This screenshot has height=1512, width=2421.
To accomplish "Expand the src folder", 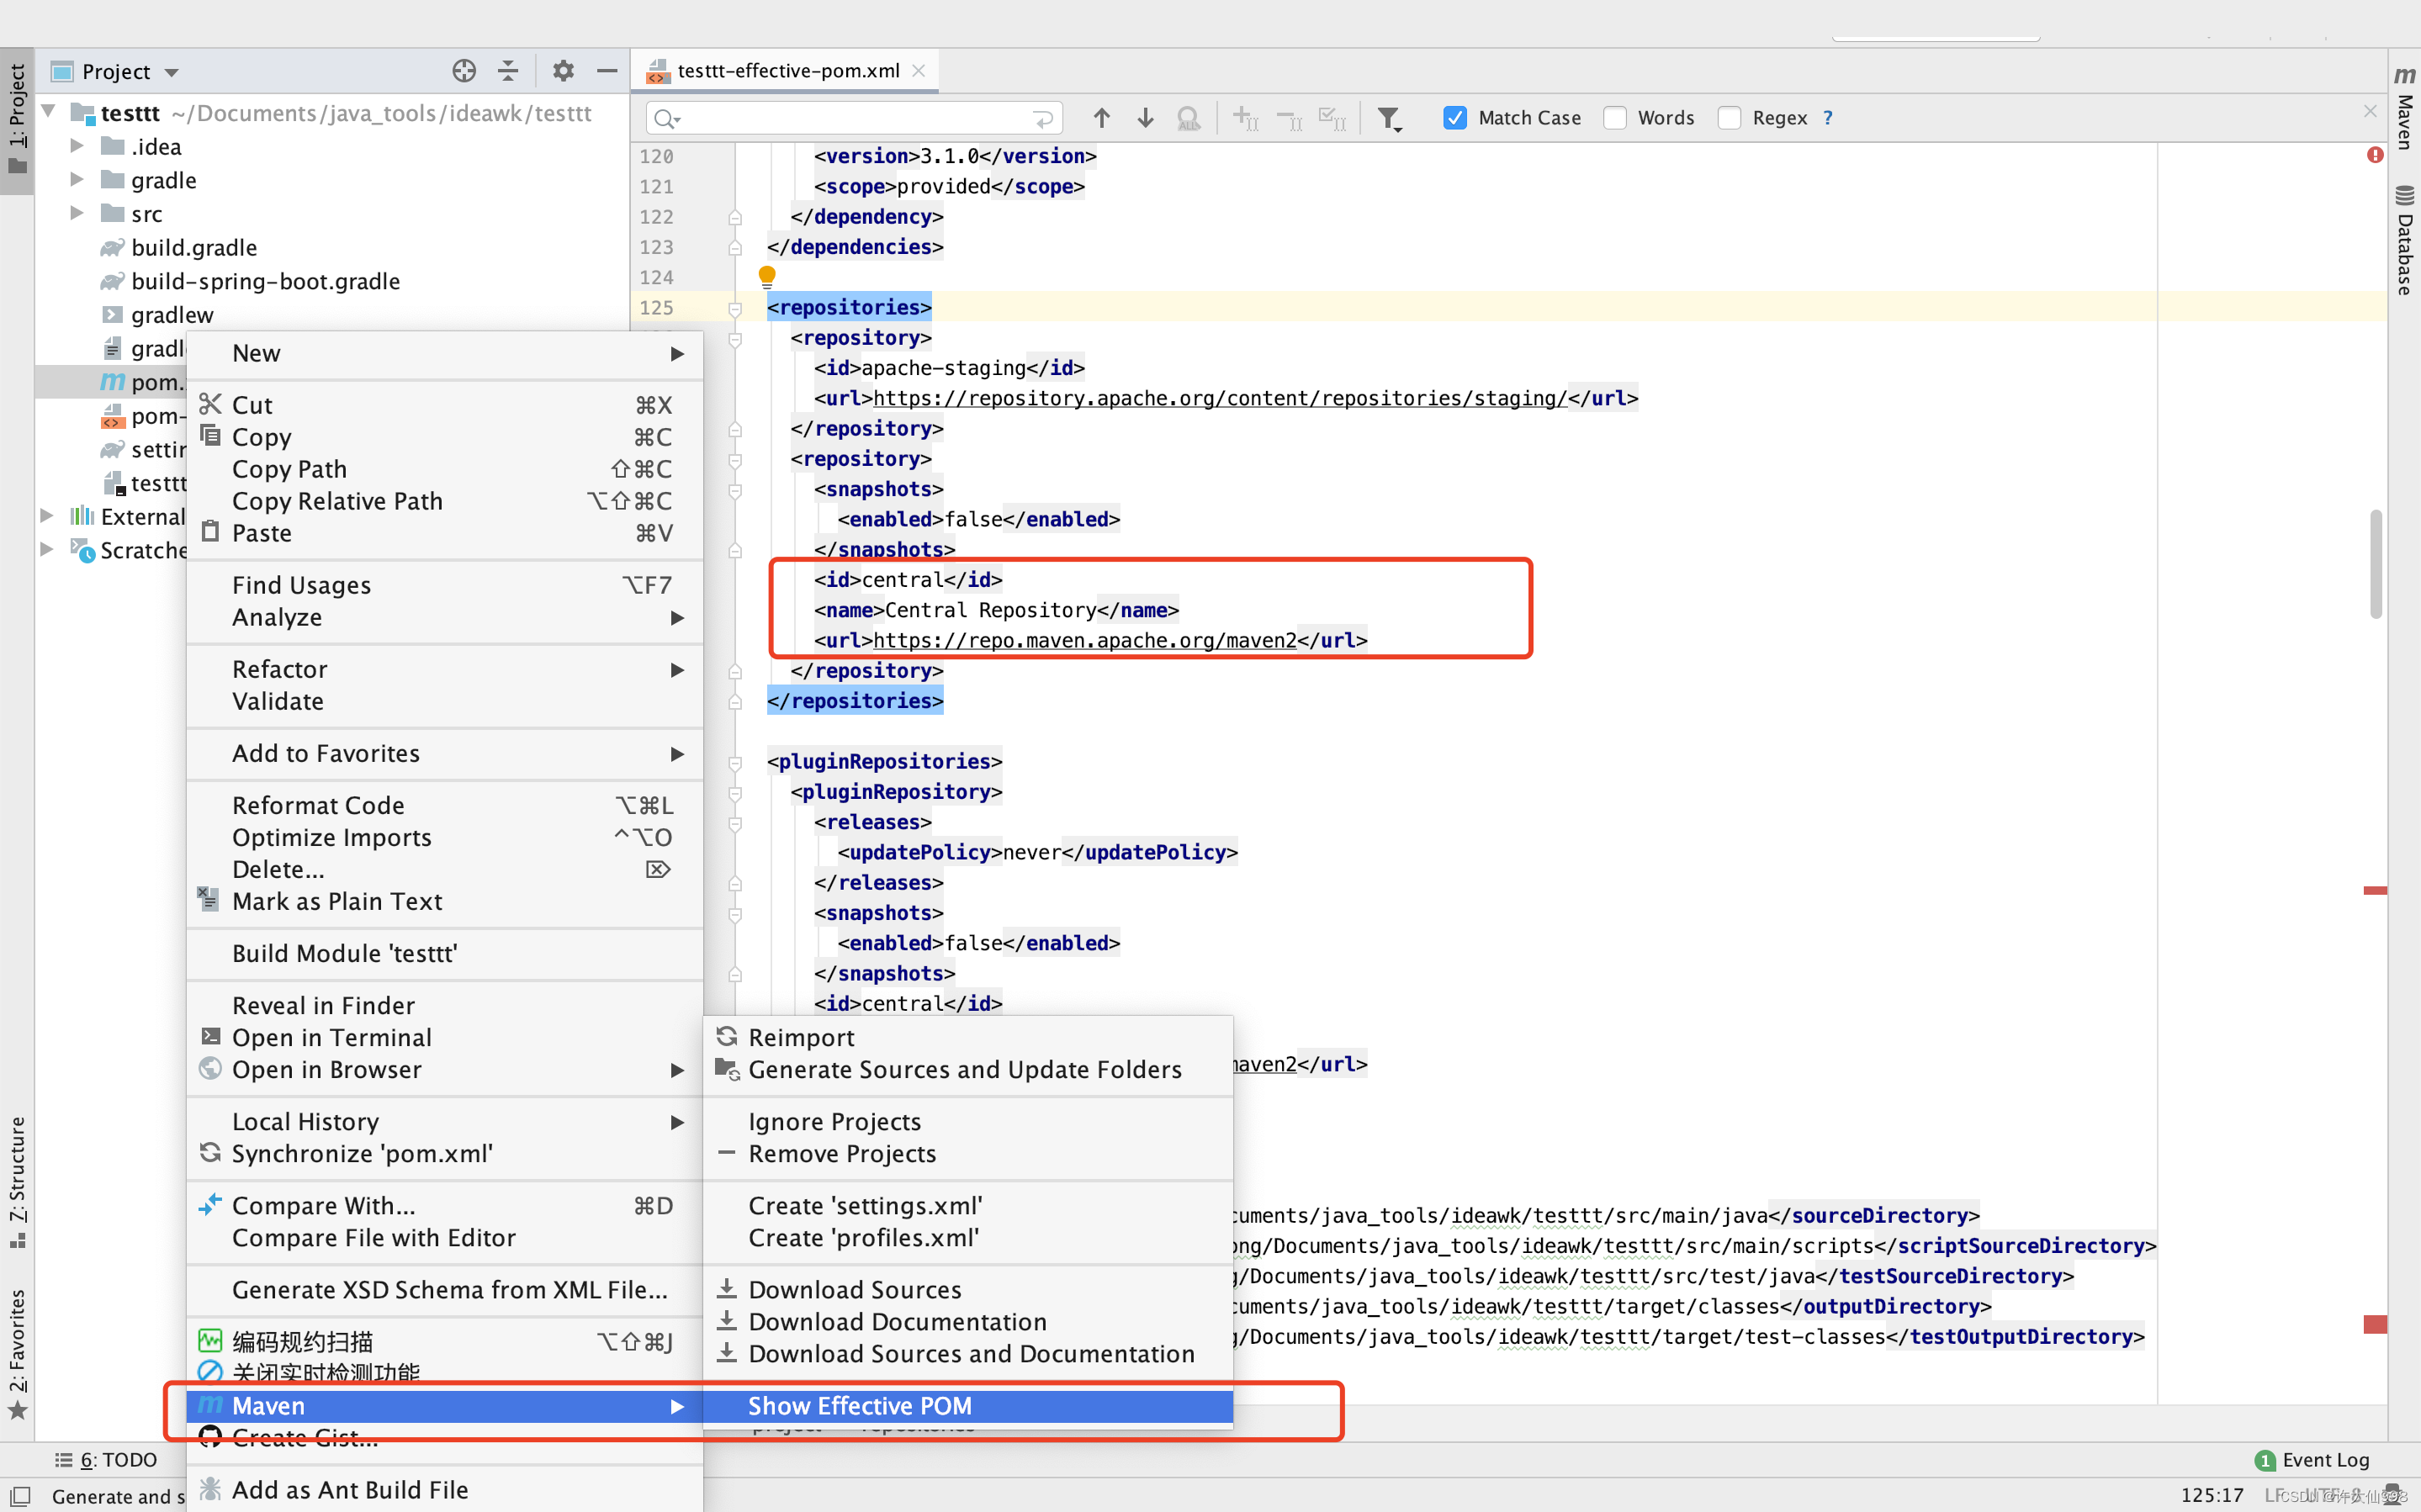I will 77,213.
